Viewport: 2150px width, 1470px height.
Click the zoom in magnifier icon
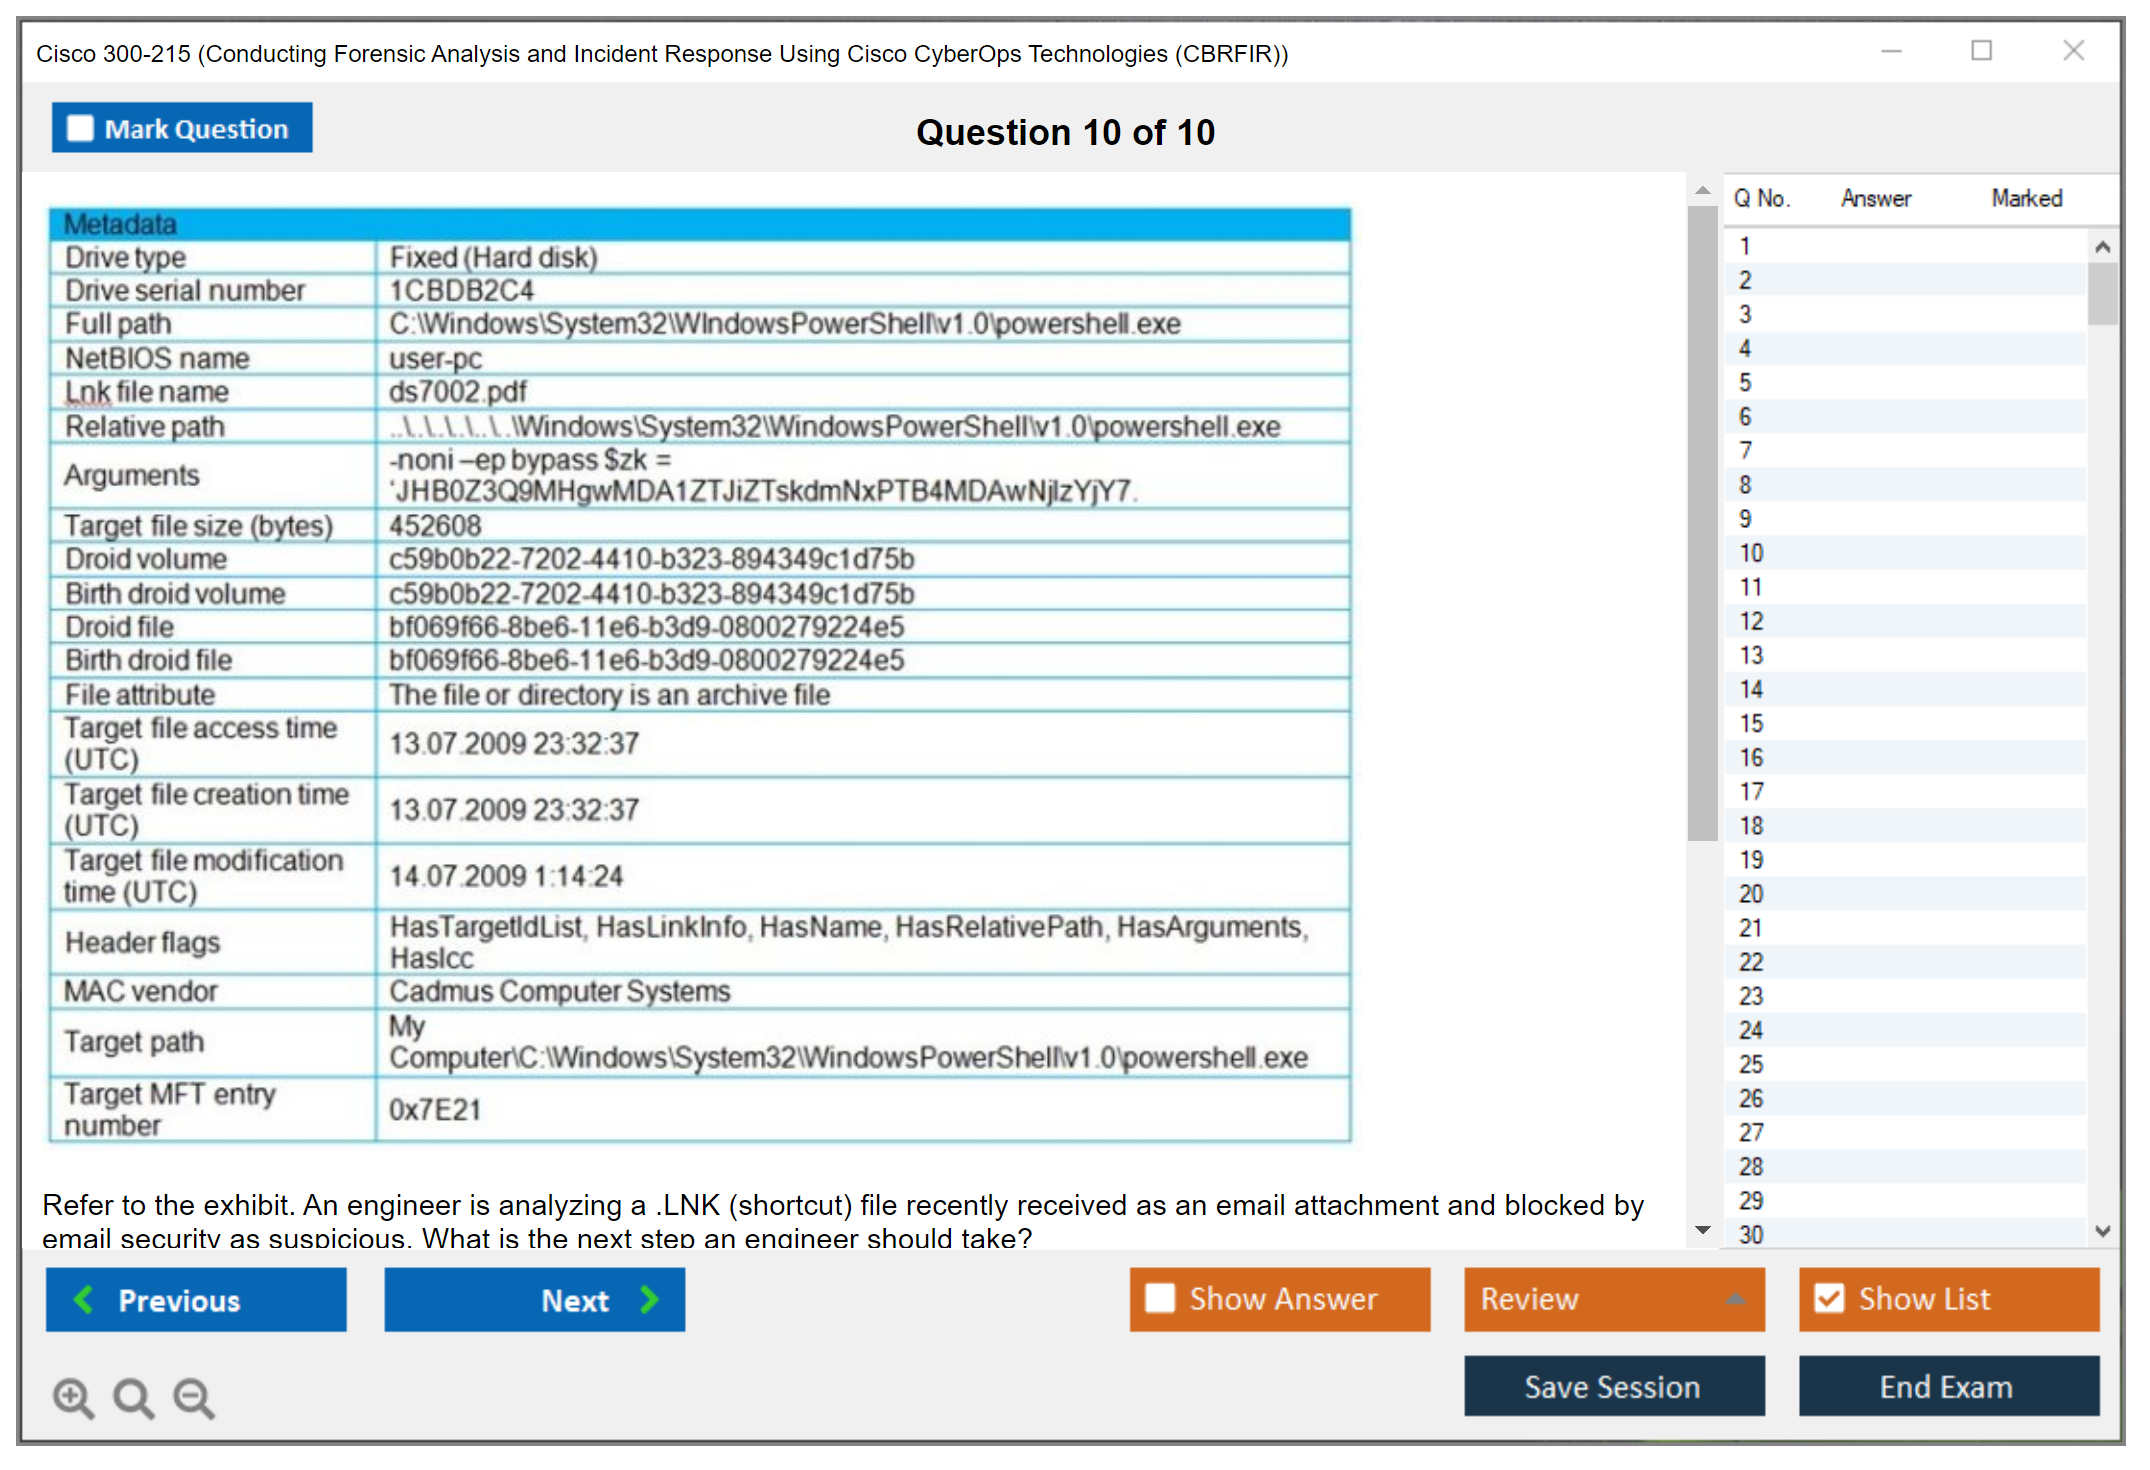point(73,1397)
